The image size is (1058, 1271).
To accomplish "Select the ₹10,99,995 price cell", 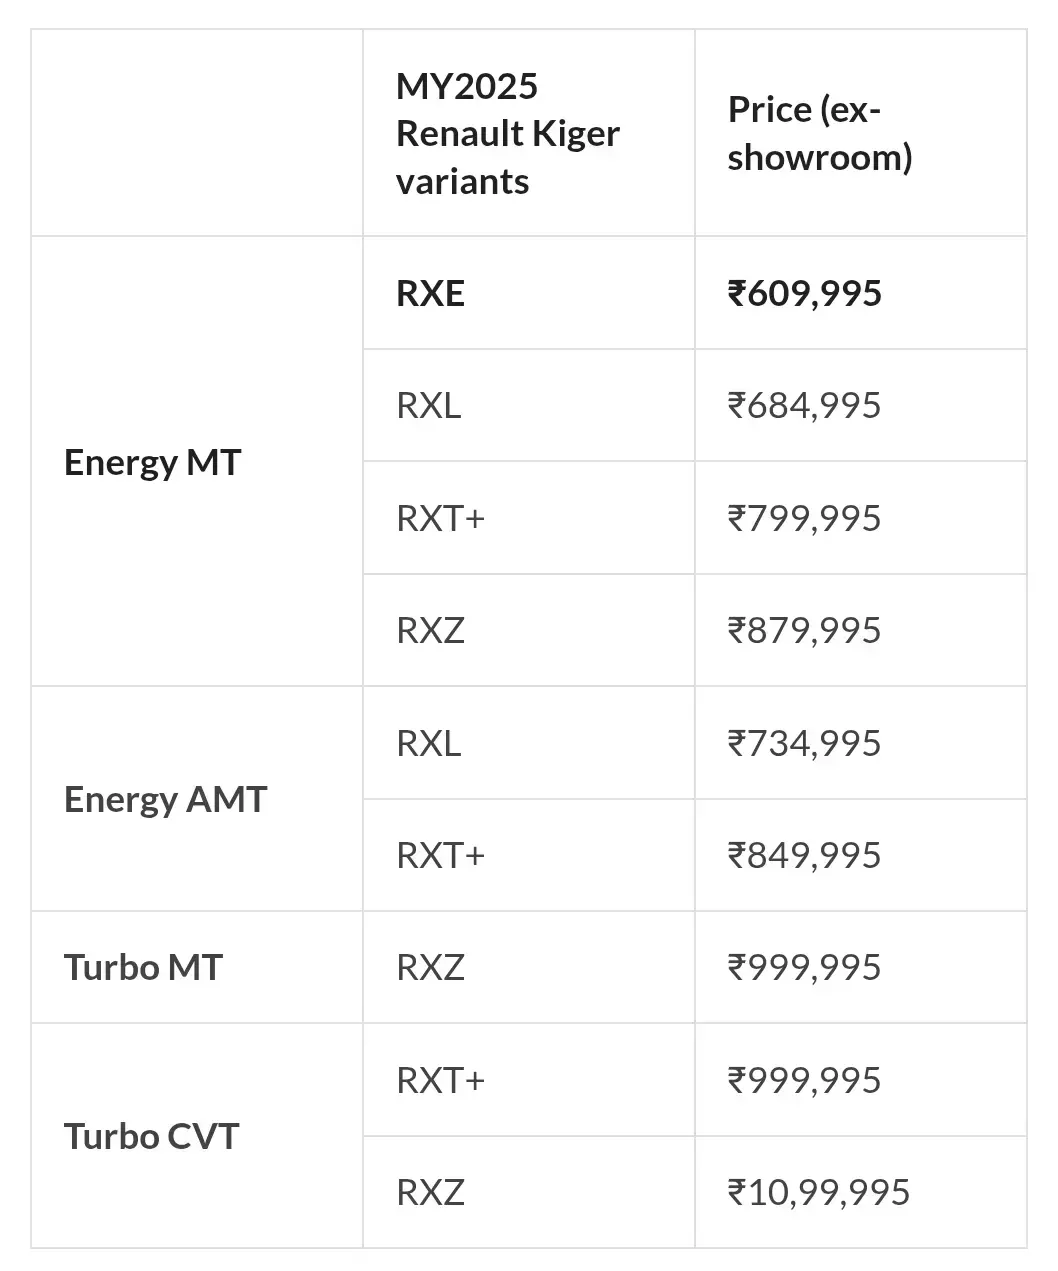I will [819, 1192].
